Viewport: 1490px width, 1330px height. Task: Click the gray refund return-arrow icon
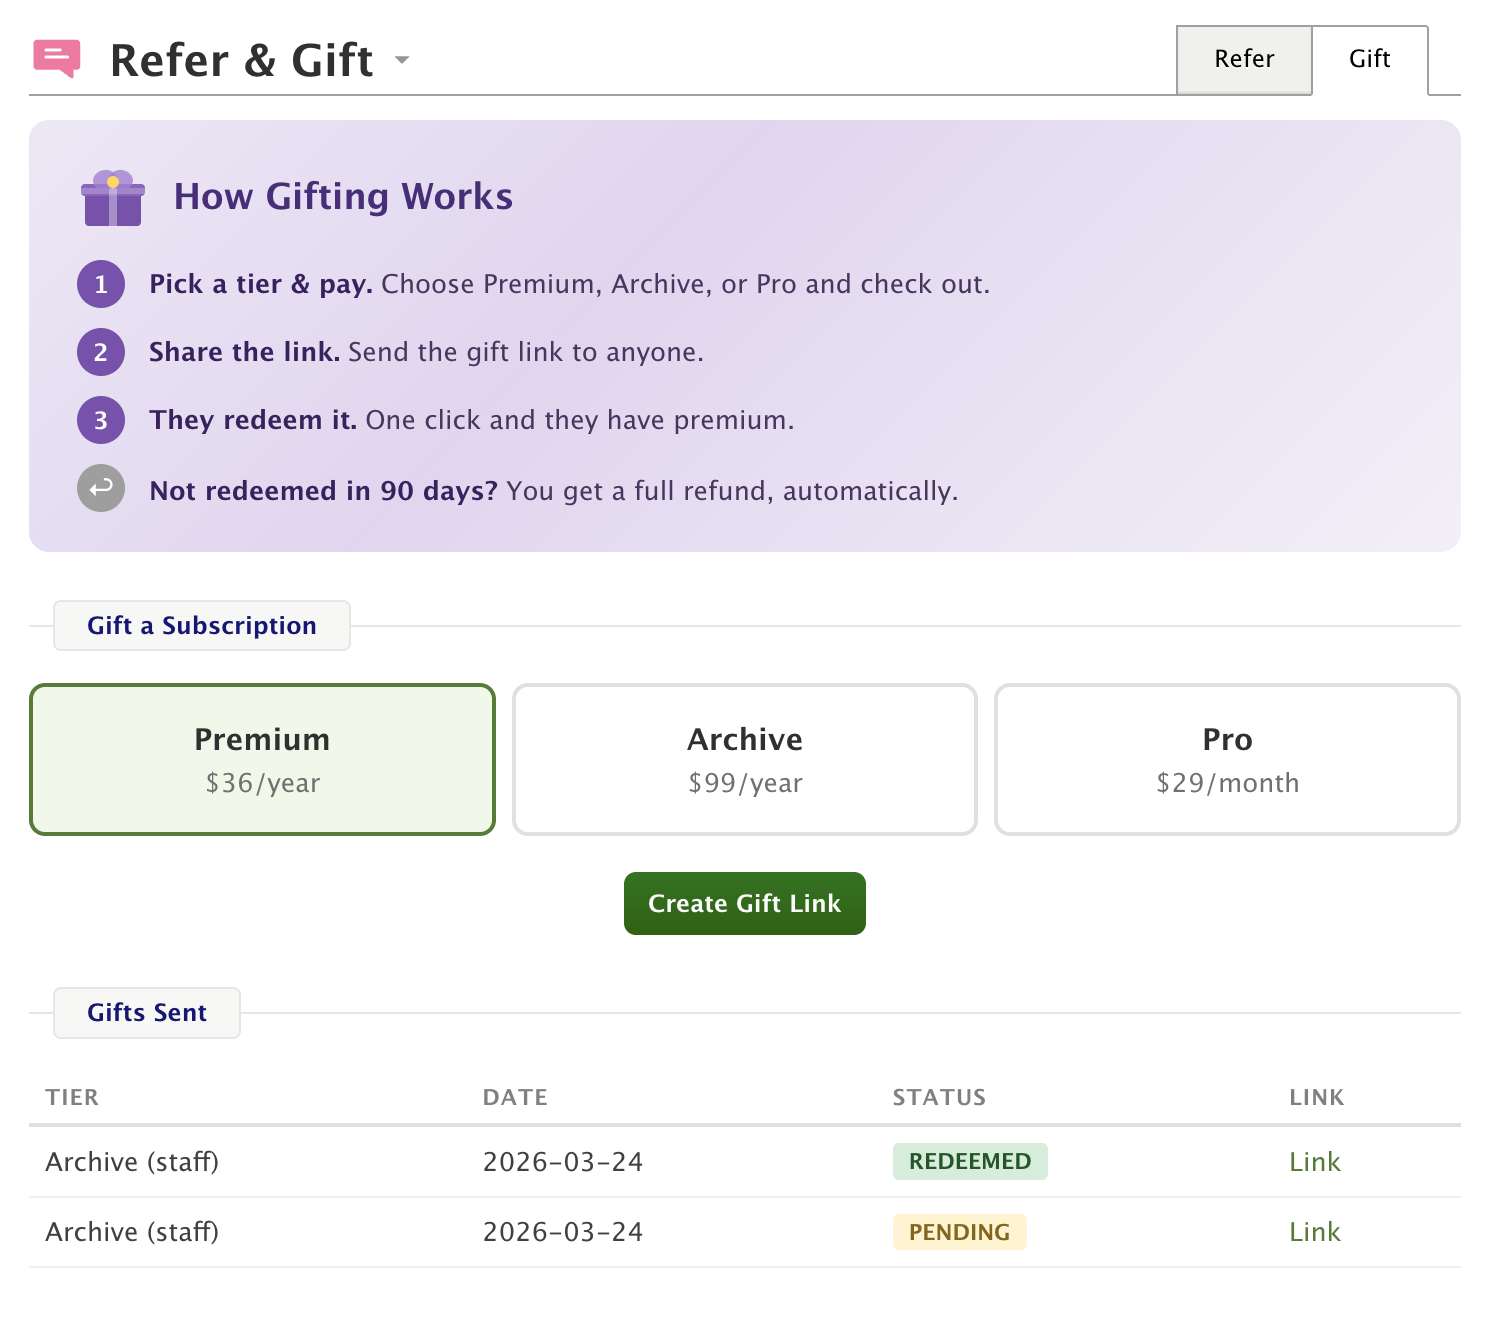(x=101, y=489)
